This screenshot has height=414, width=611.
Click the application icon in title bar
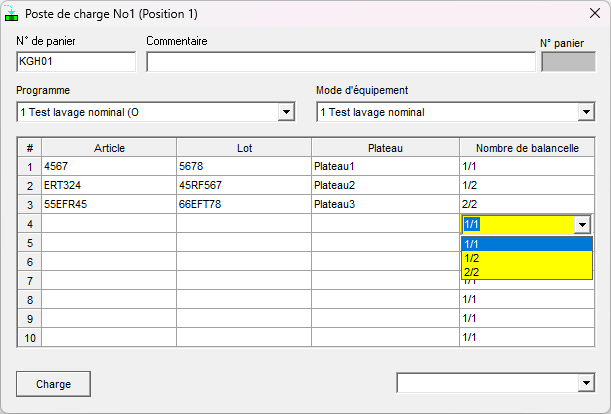point(13,16)
